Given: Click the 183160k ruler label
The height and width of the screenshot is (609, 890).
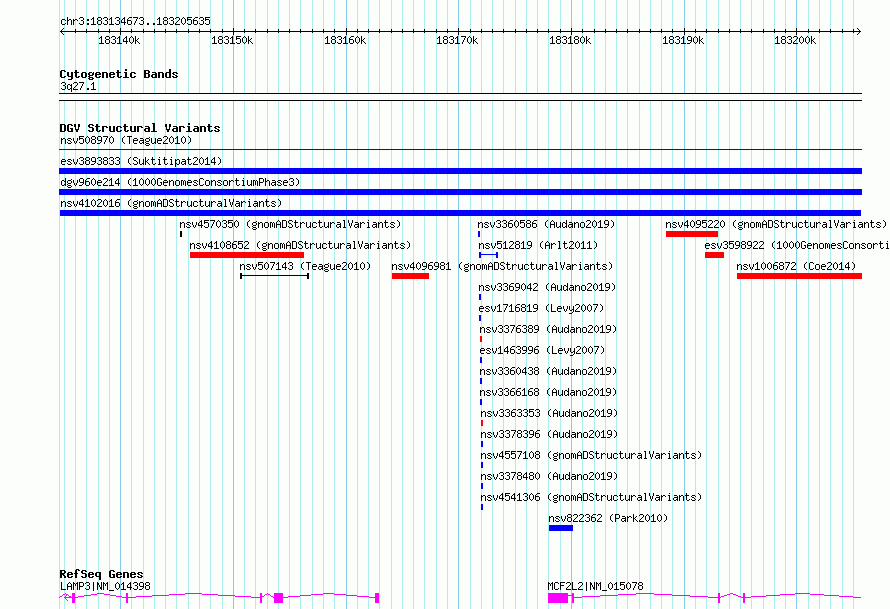Looking at the screenshot, I should click(x=345, y=40).
